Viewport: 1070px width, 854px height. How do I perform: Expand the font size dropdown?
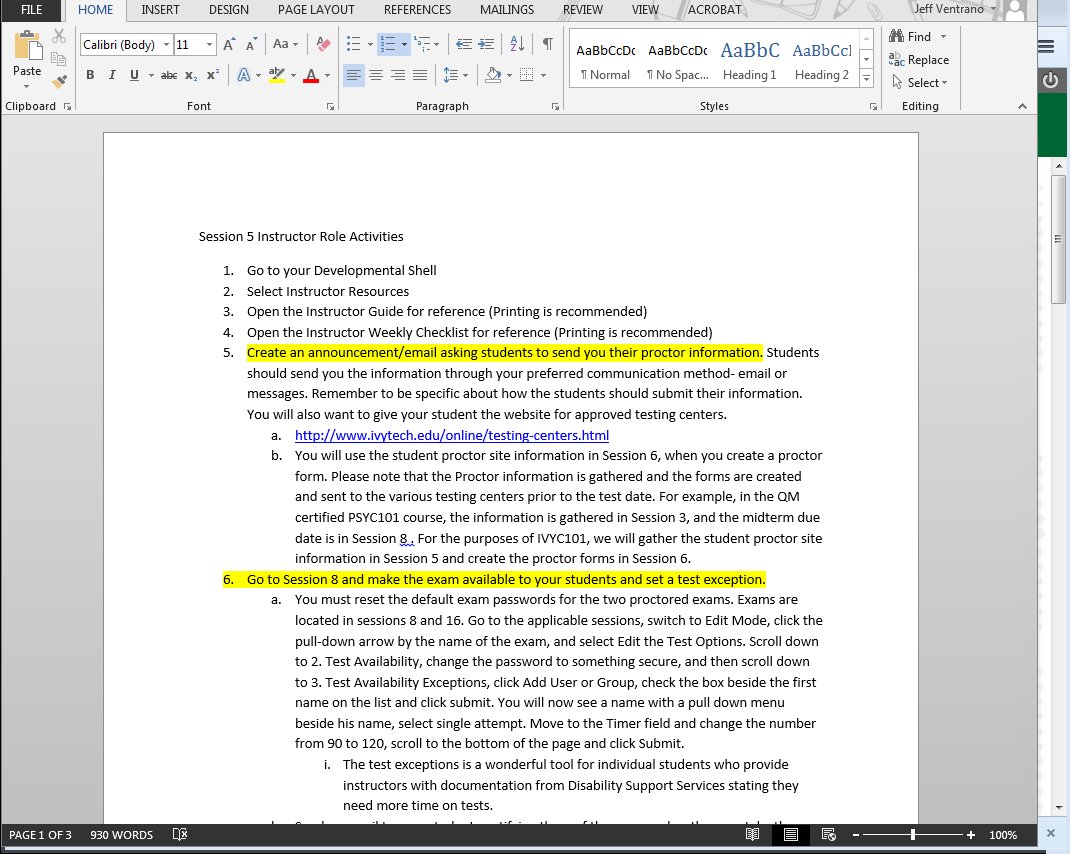pyautogui.click(x=210, y=45)
